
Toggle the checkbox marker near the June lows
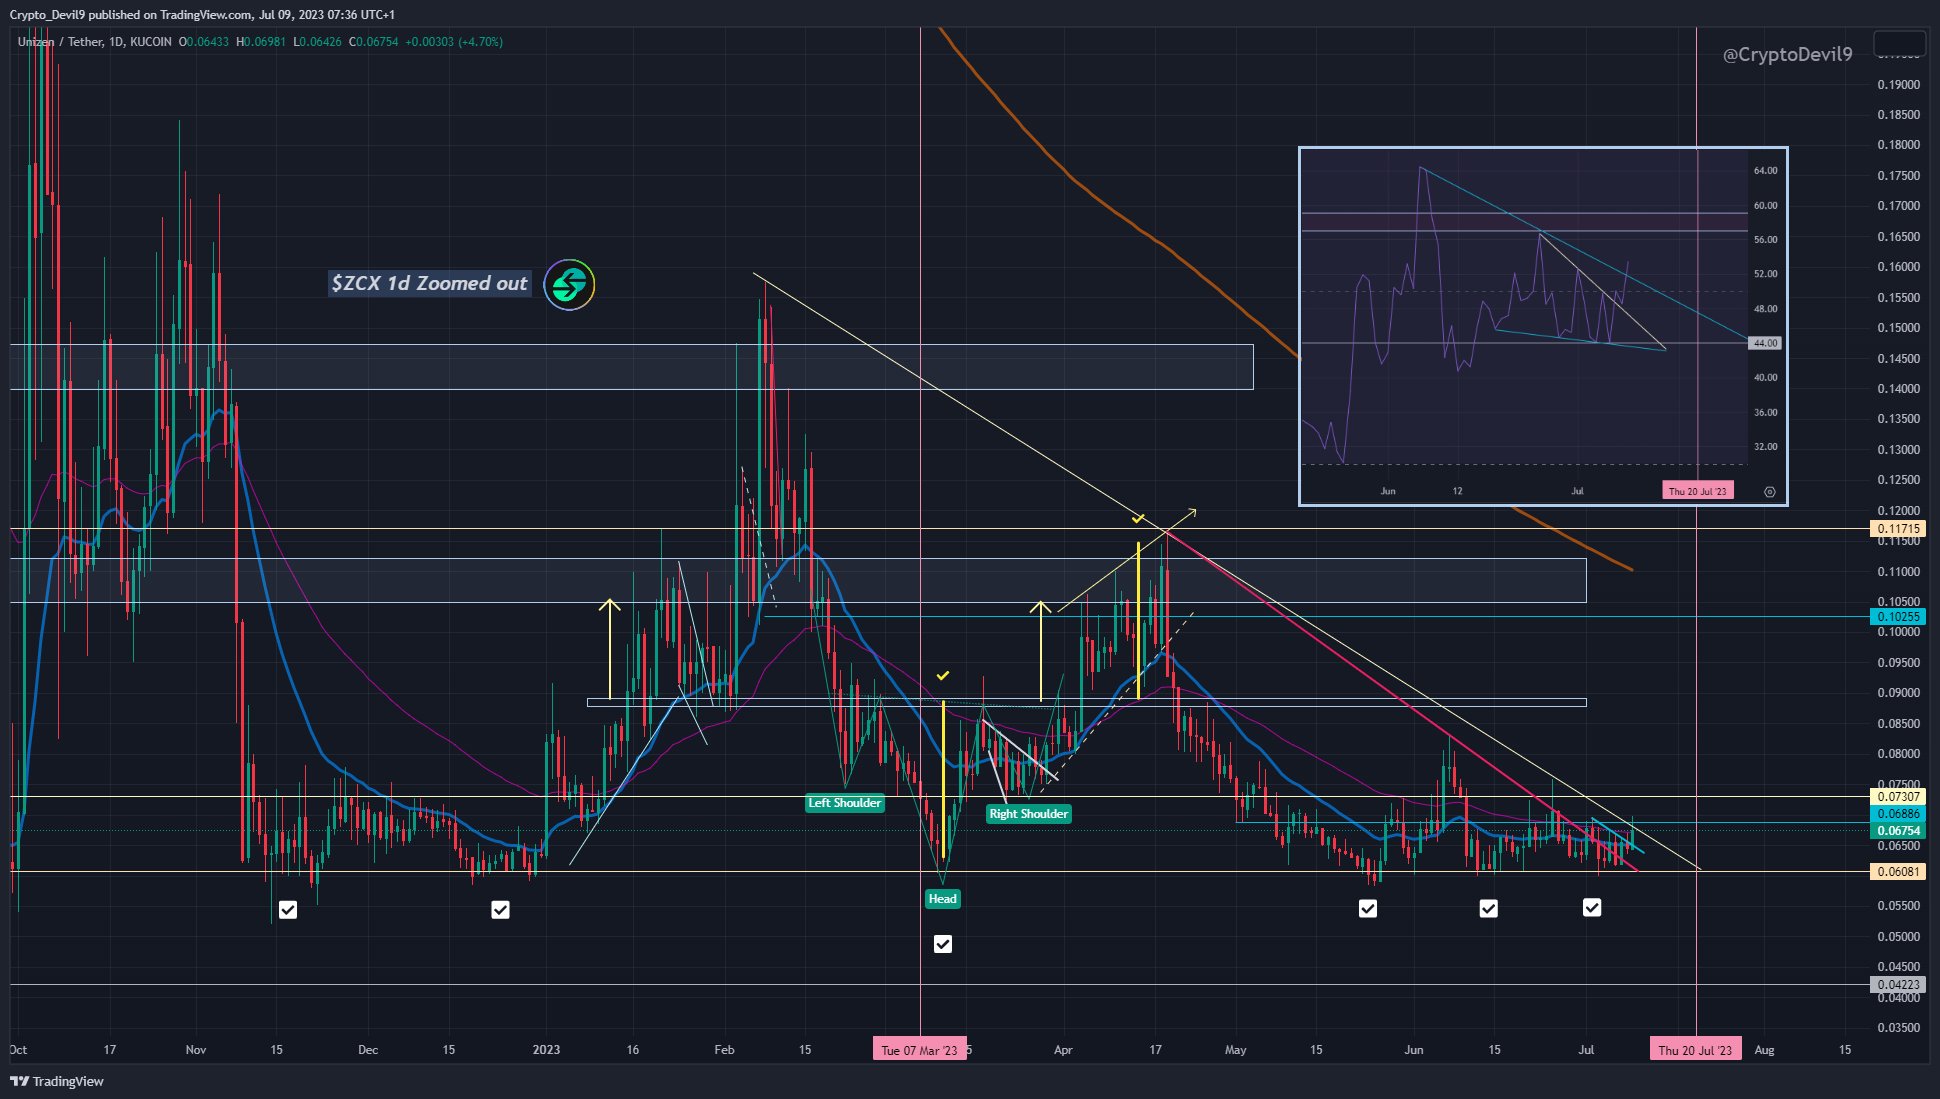coord(1368,909)
